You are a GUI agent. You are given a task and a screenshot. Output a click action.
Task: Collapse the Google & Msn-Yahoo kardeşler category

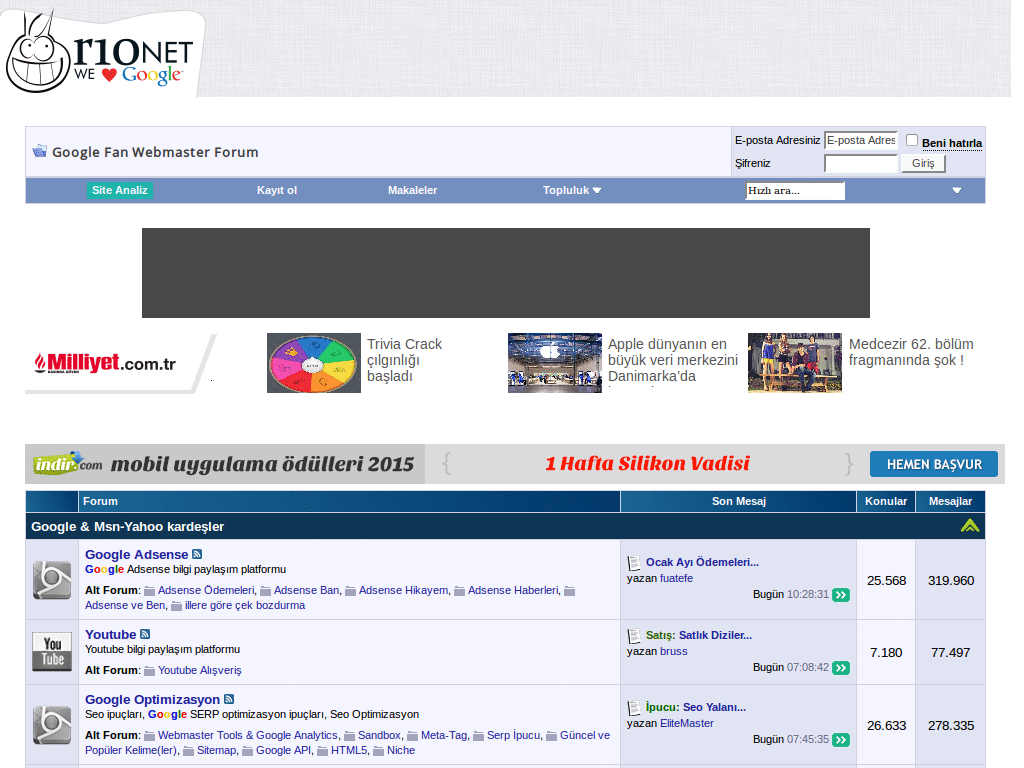click(x=970, y=526)
